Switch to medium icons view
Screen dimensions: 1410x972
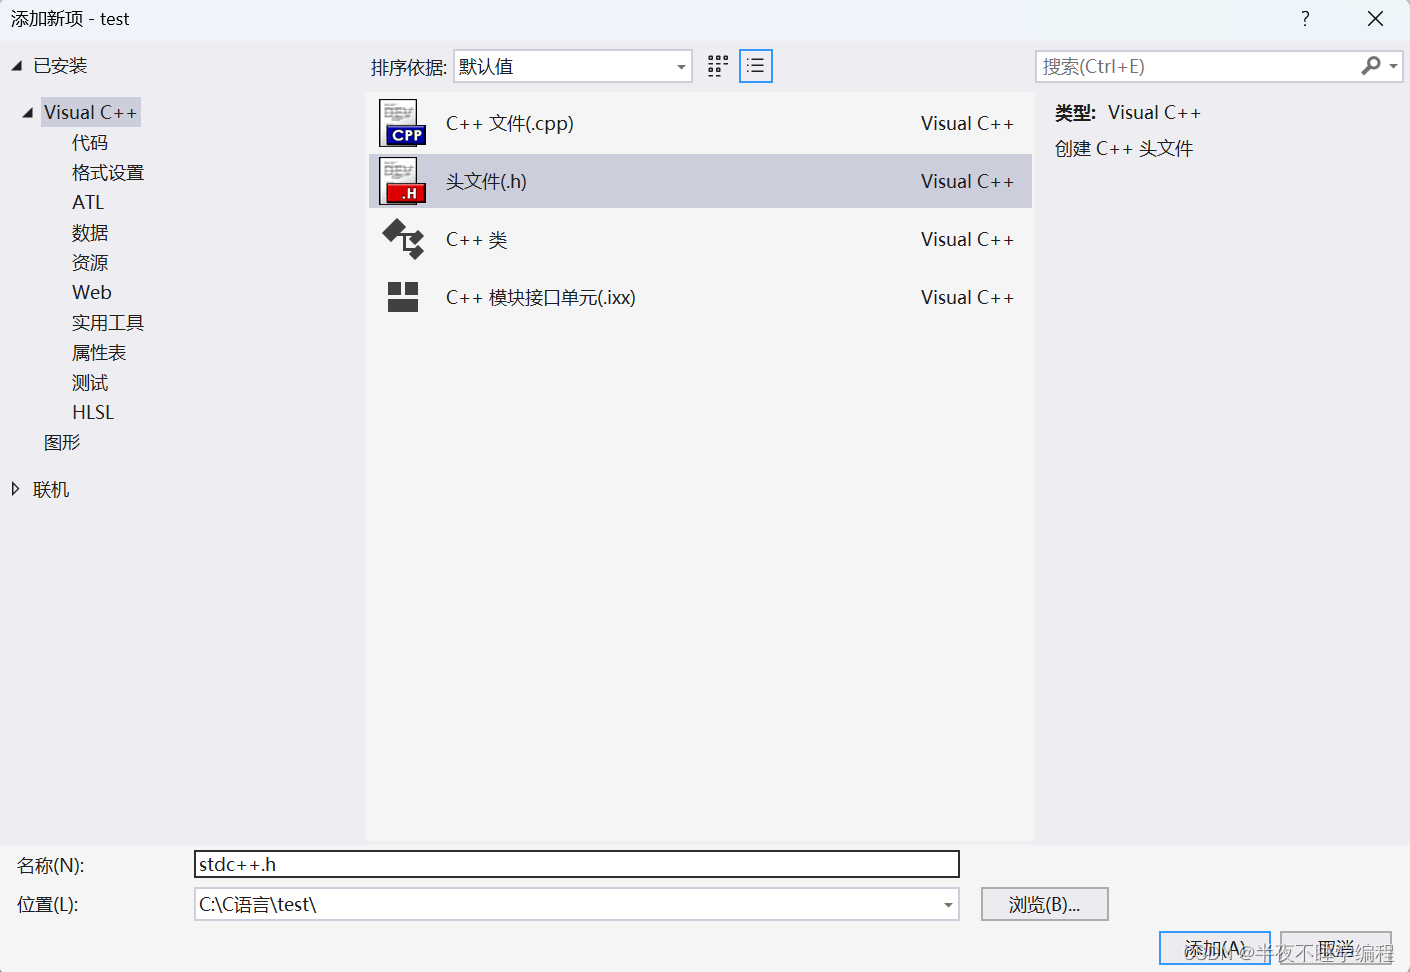point(717,65)
